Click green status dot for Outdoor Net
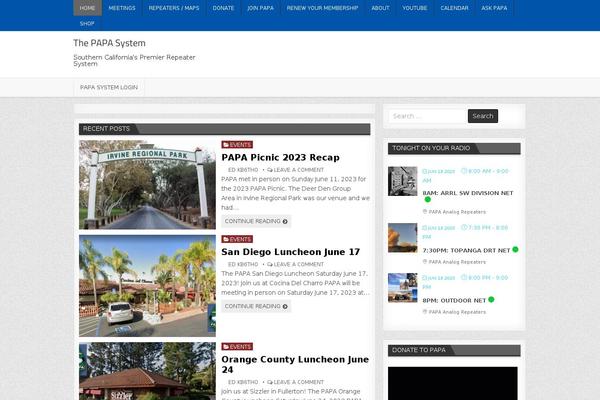 [491, 299]
